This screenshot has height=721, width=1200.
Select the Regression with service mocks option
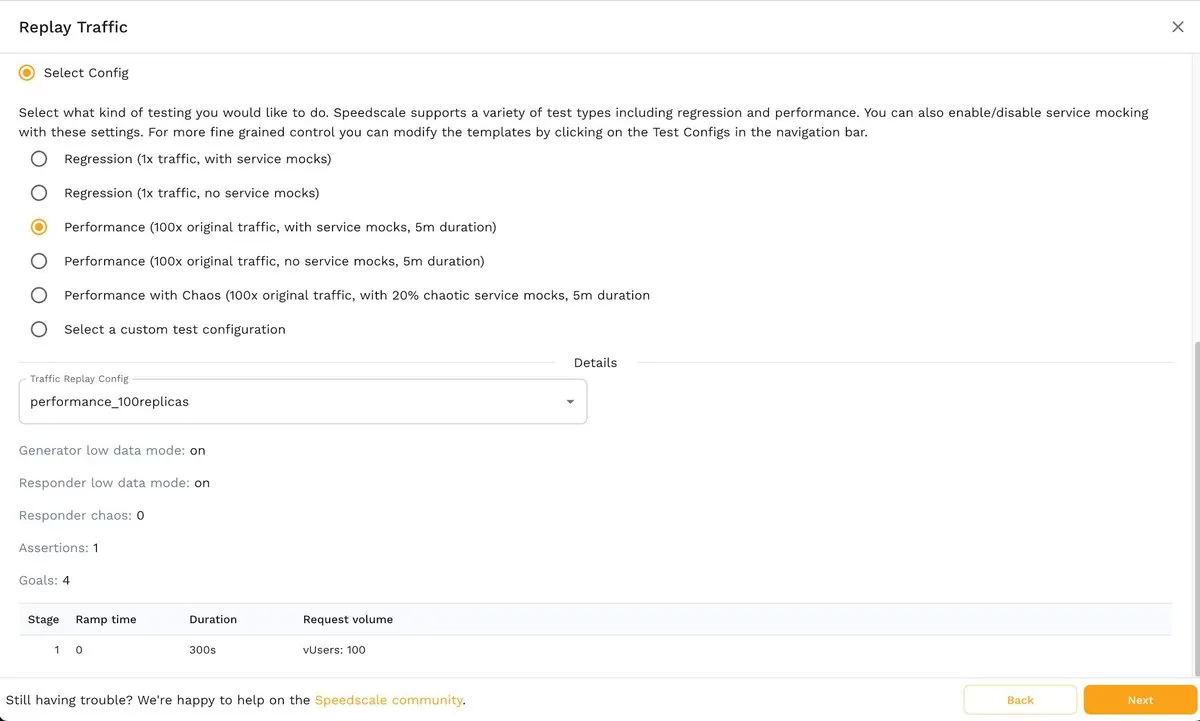click(x=37, y=158)
